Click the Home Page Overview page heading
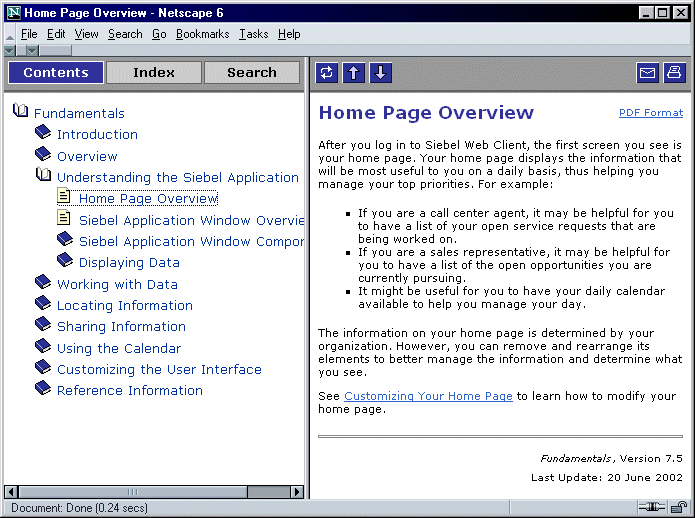This screenshot has width=695, height=518. (426, 113)
